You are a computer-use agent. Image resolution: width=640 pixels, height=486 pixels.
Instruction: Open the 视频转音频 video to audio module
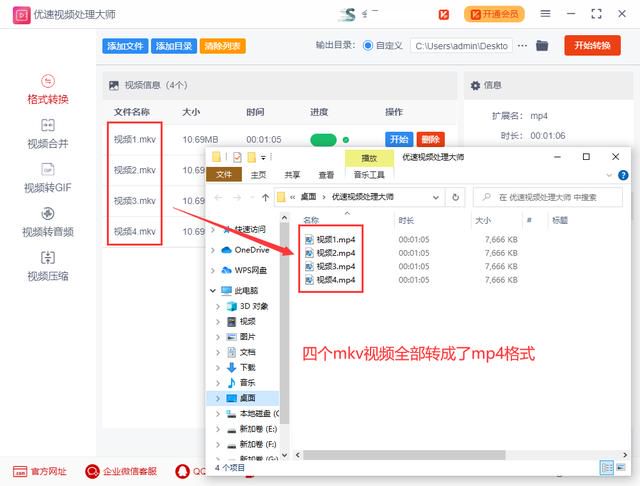48,222
